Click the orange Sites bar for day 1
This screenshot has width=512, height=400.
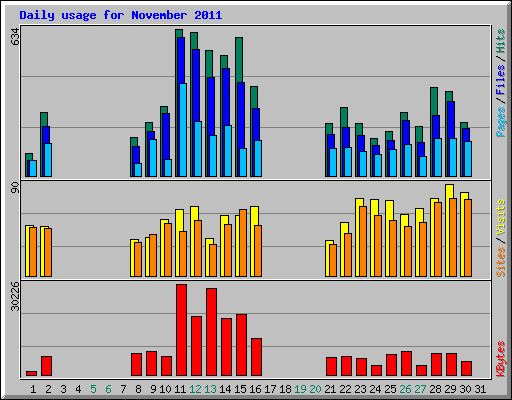[x=33, y=252]
